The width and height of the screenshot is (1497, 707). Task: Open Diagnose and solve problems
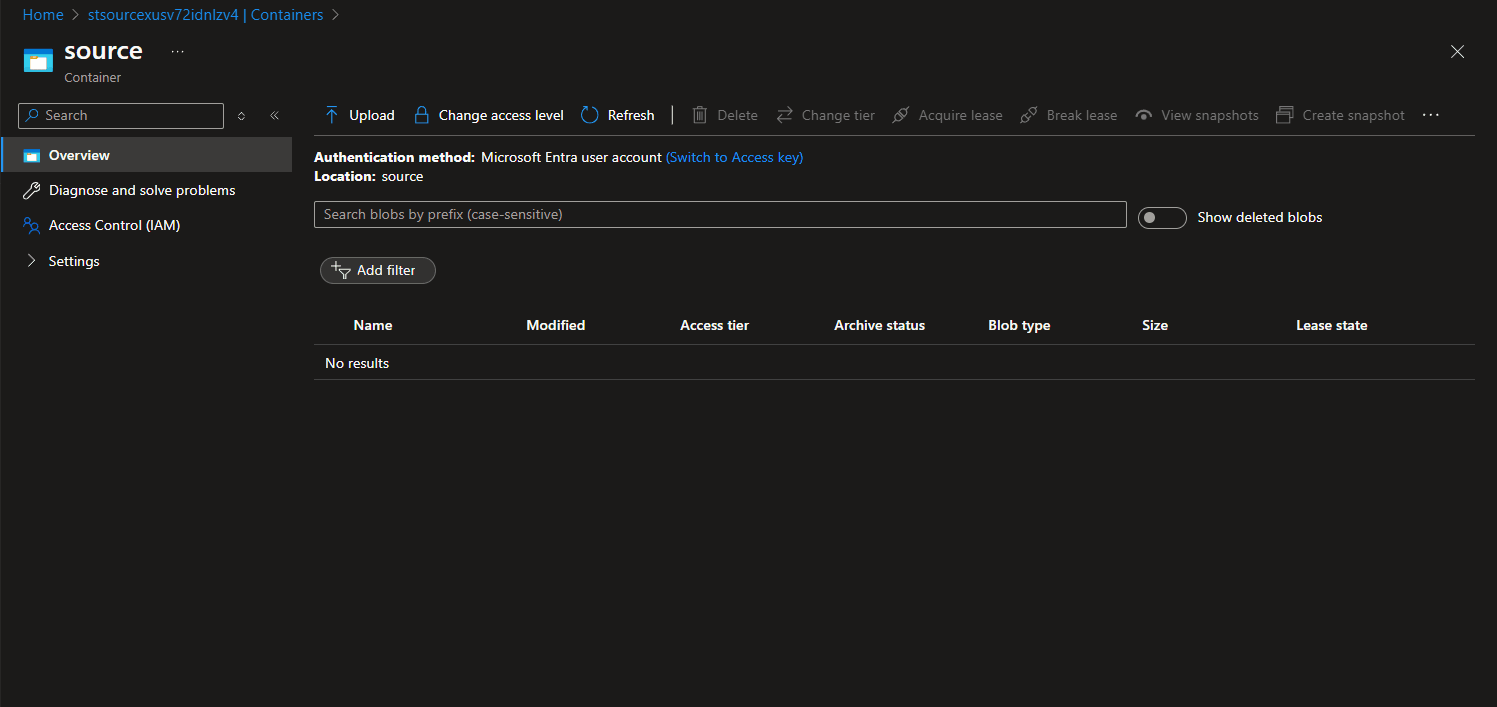pos(142,190)
